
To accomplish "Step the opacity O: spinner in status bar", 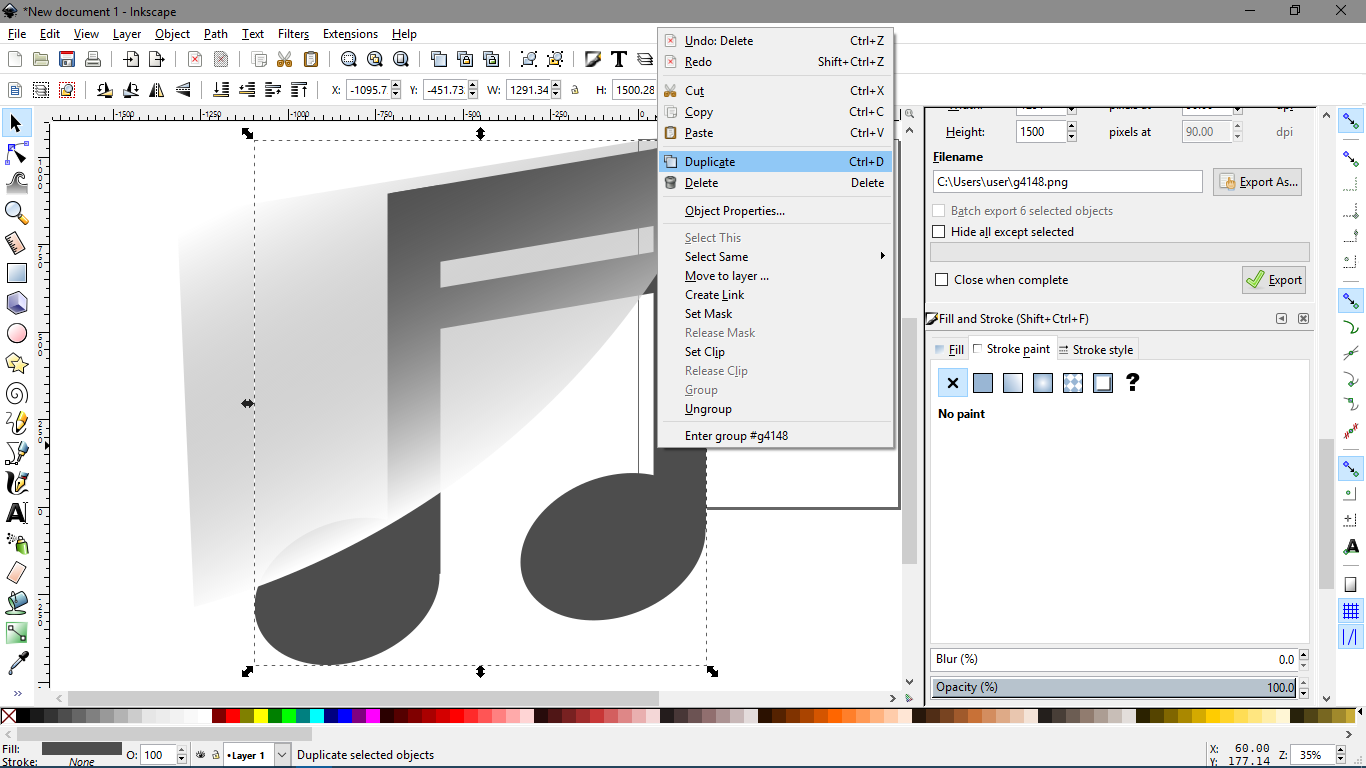I will [x=181, y=755].
